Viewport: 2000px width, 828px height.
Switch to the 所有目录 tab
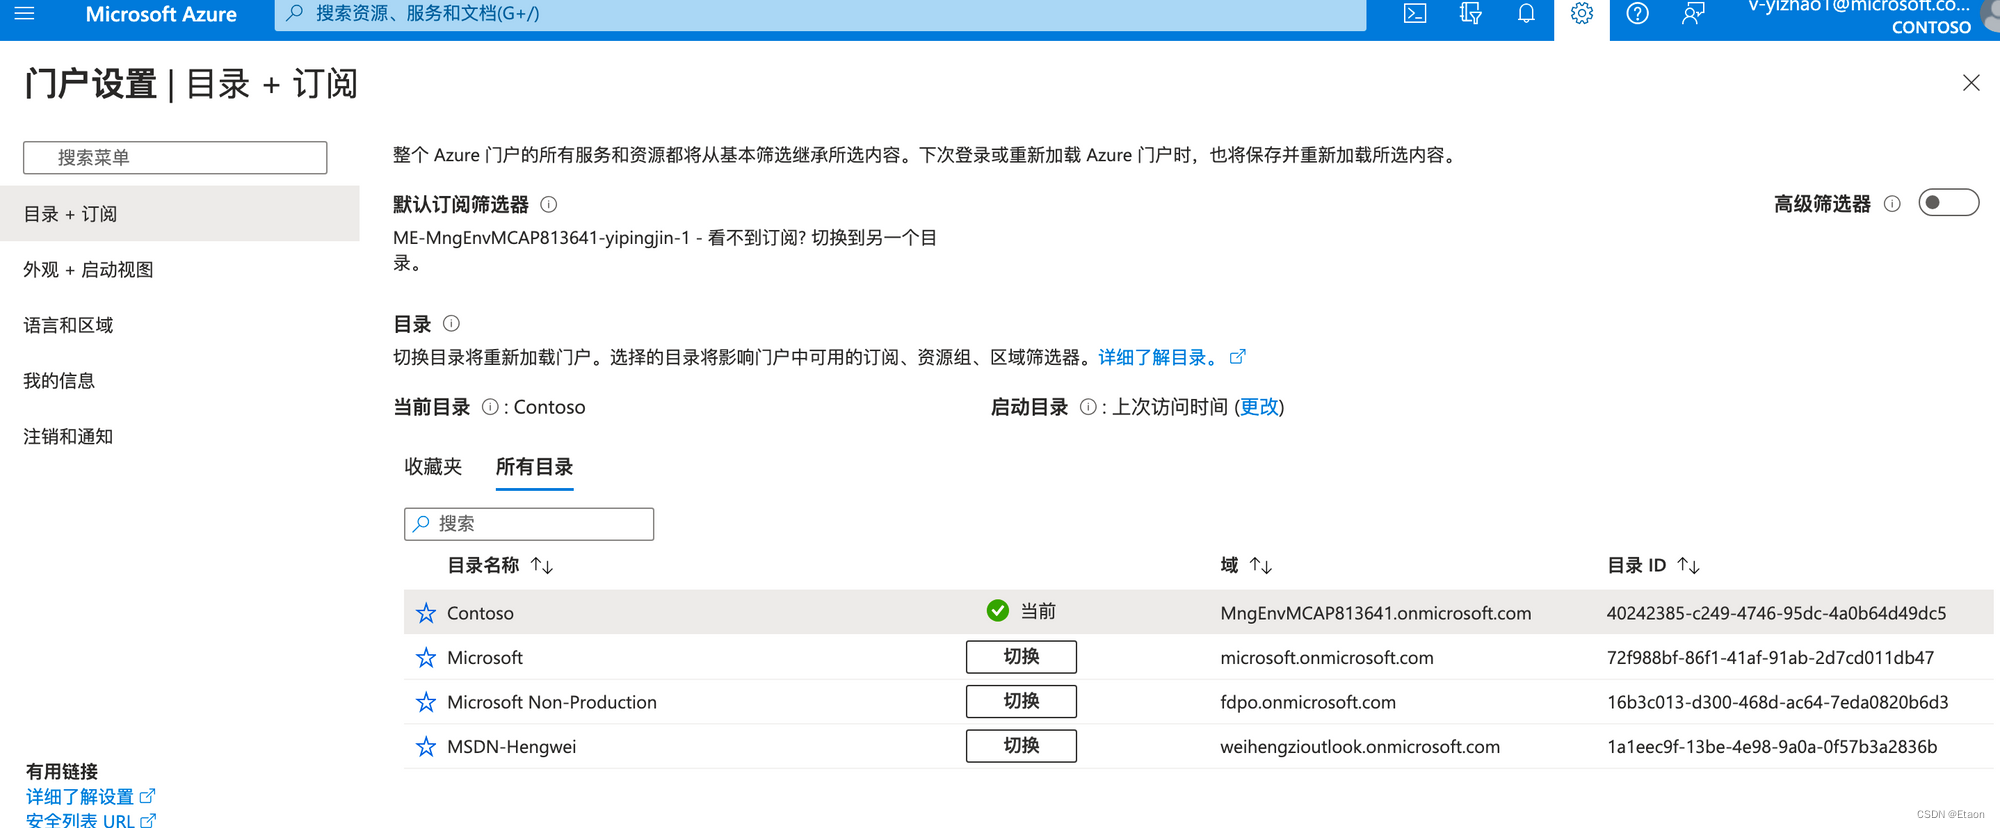click(x=534, y=467)
